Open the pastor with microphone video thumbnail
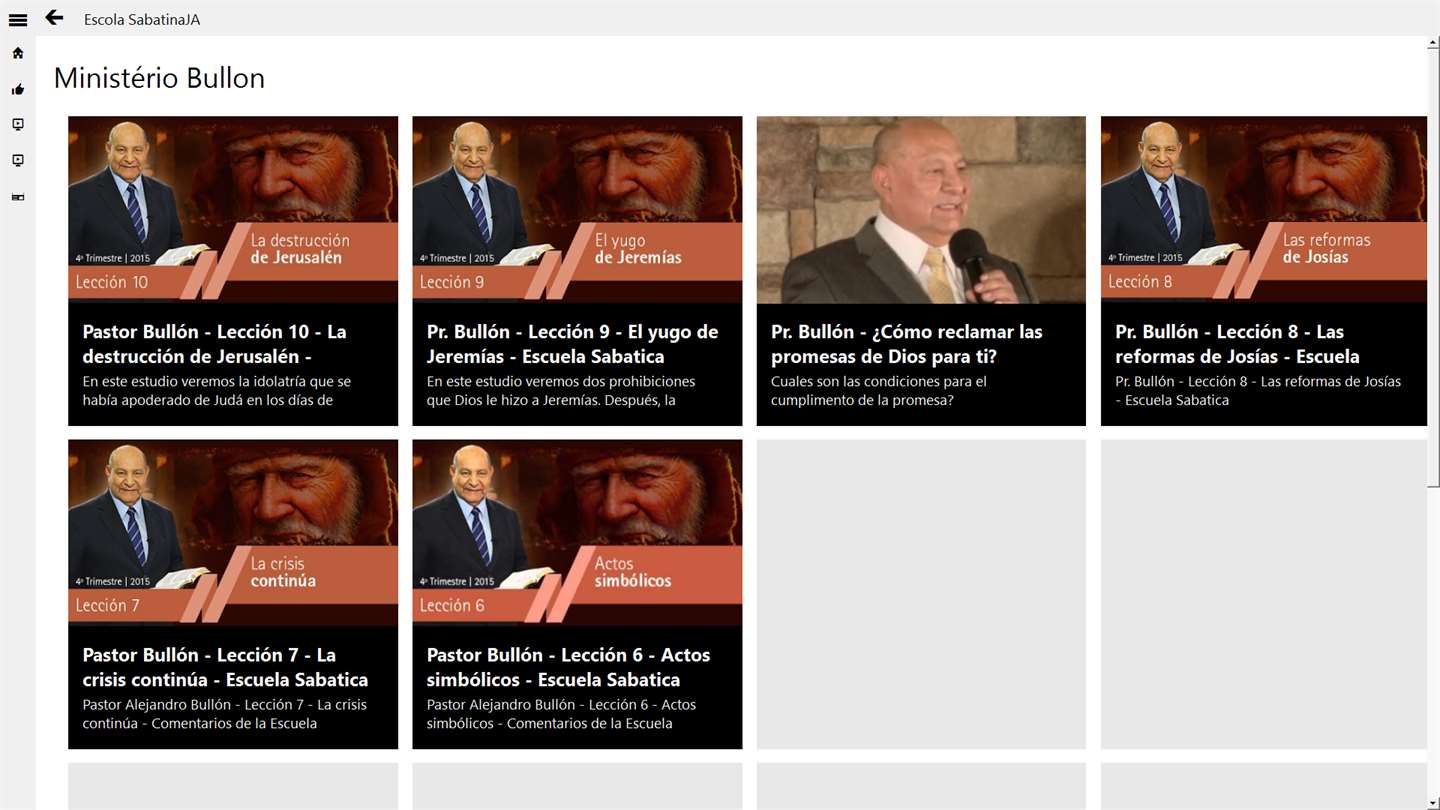Image resolution: width=1440 pixels, height=810 pixels. coord(921,210)
